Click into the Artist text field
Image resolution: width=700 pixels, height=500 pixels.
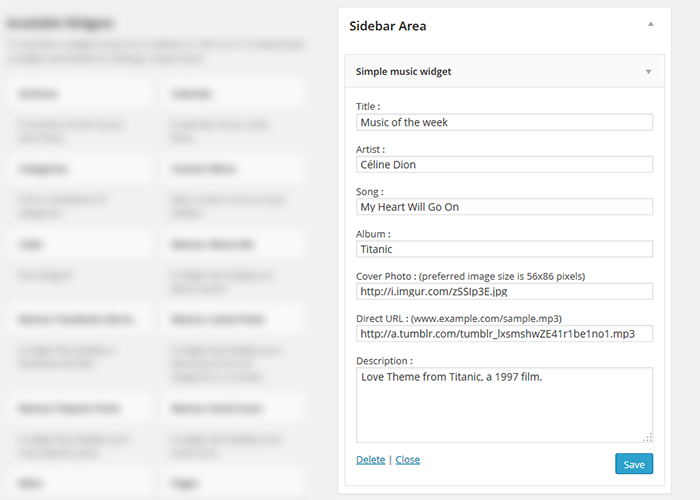coord(504,164)
